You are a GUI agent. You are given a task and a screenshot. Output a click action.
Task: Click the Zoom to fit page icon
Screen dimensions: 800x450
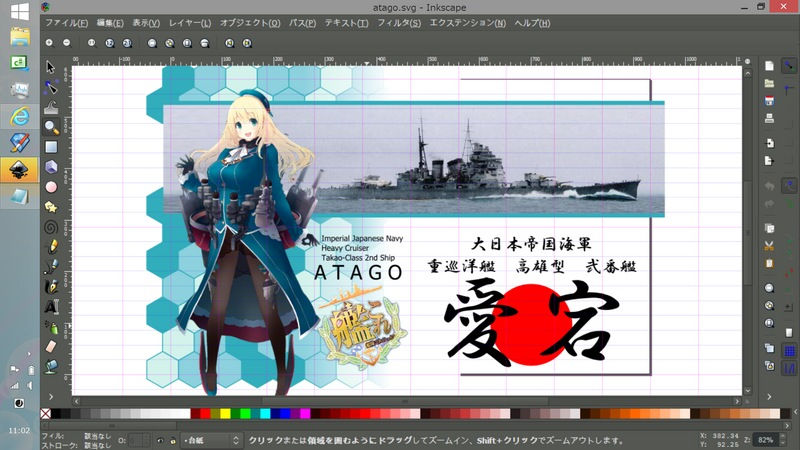coord(187,43)
